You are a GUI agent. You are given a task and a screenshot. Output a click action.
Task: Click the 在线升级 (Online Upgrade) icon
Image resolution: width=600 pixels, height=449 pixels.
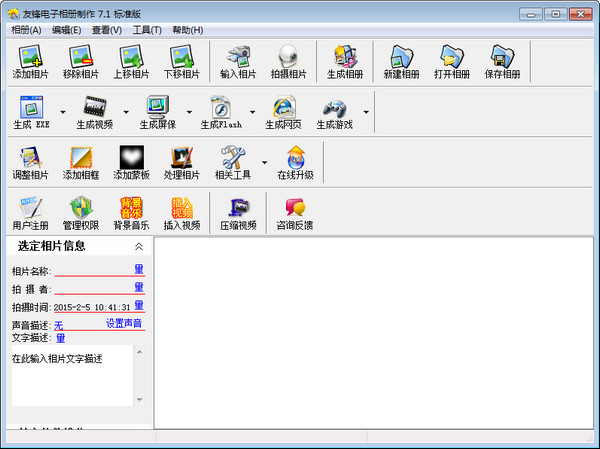coord(295,157)
